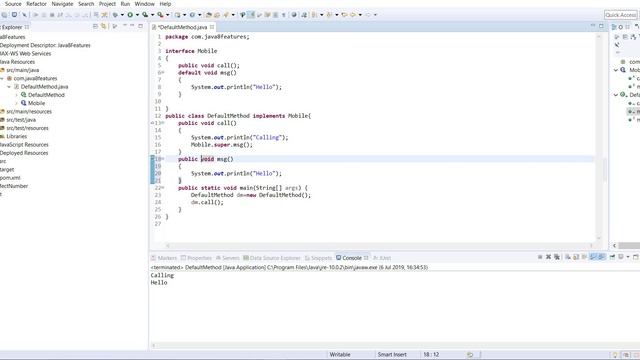Open the Search menu
640x360 pixels.
coord(86,4)
